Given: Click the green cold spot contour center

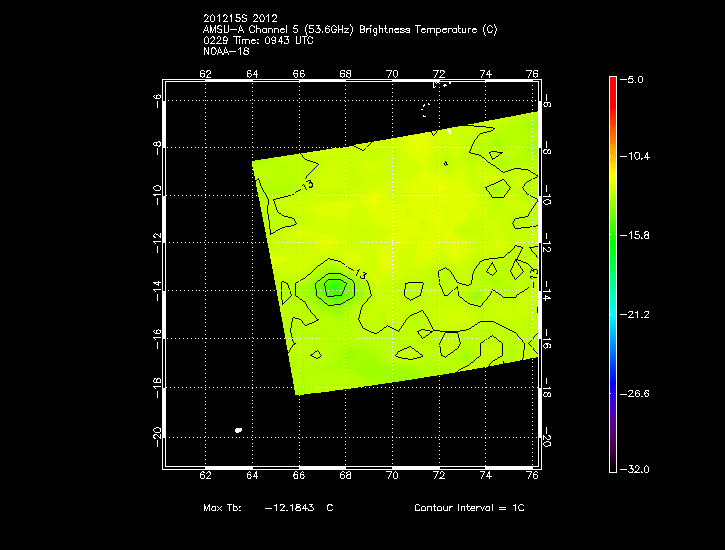Looking at the screenshot, I should [334, 288].
